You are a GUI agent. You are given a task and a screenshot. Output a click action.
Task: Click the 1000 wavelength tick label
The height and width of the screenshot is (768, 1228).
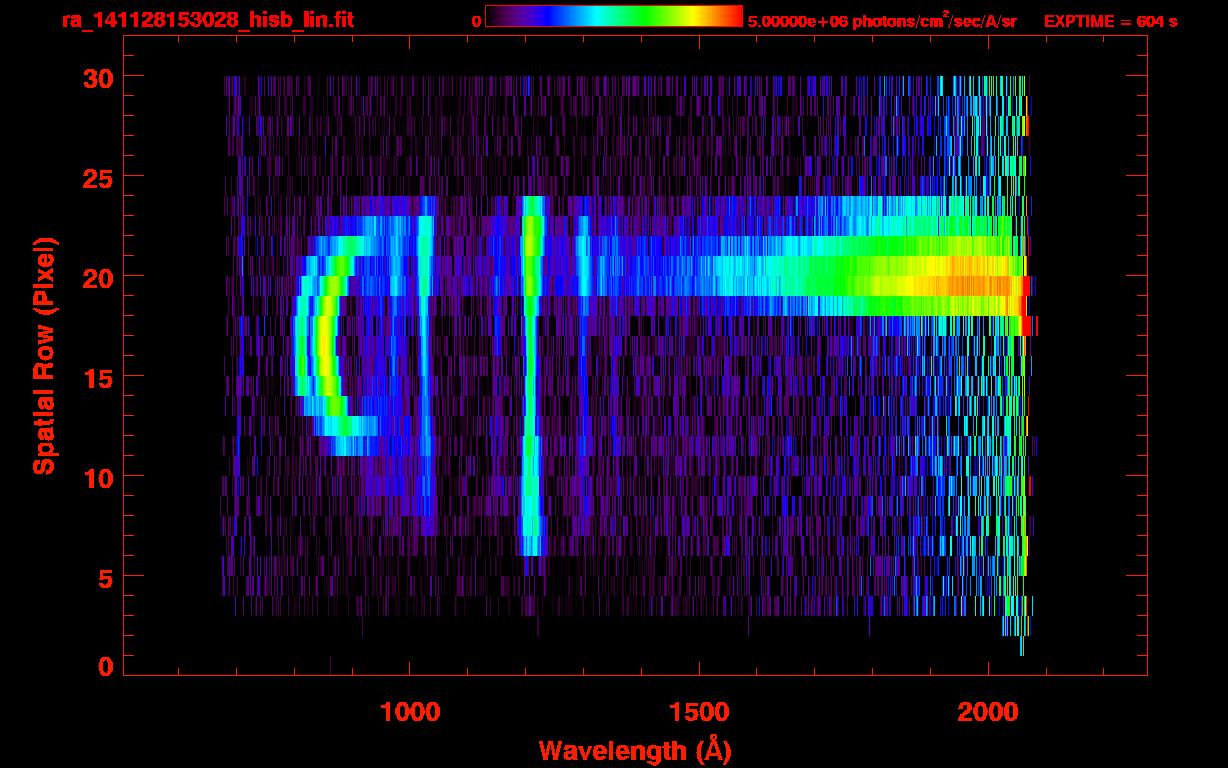[410, 712]
